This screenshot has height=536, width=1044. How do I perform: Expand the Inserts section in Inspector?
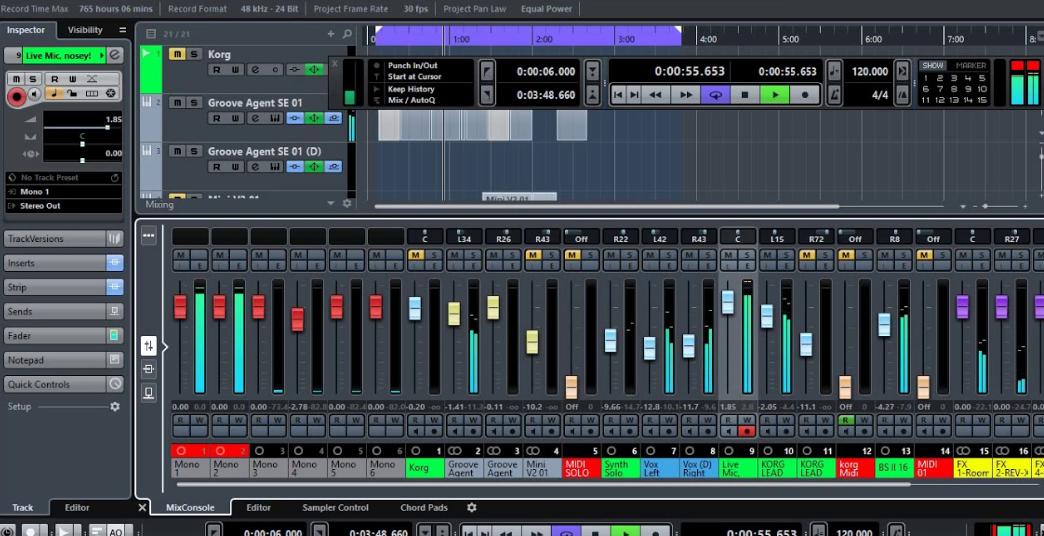55,263
